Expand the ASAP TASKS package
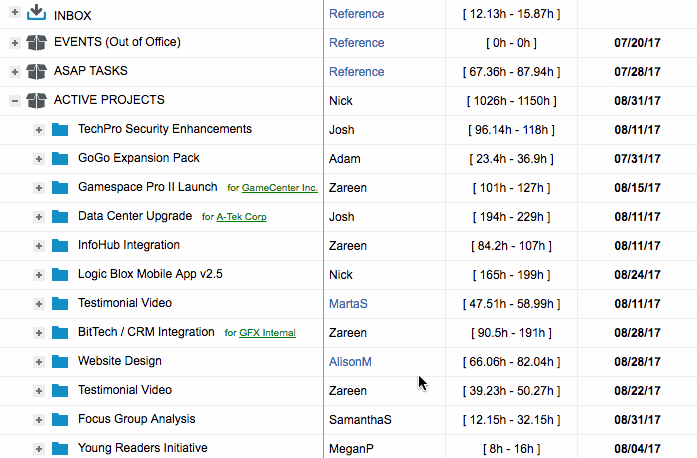This screenshot has width=697, height=458. point(14,72)
